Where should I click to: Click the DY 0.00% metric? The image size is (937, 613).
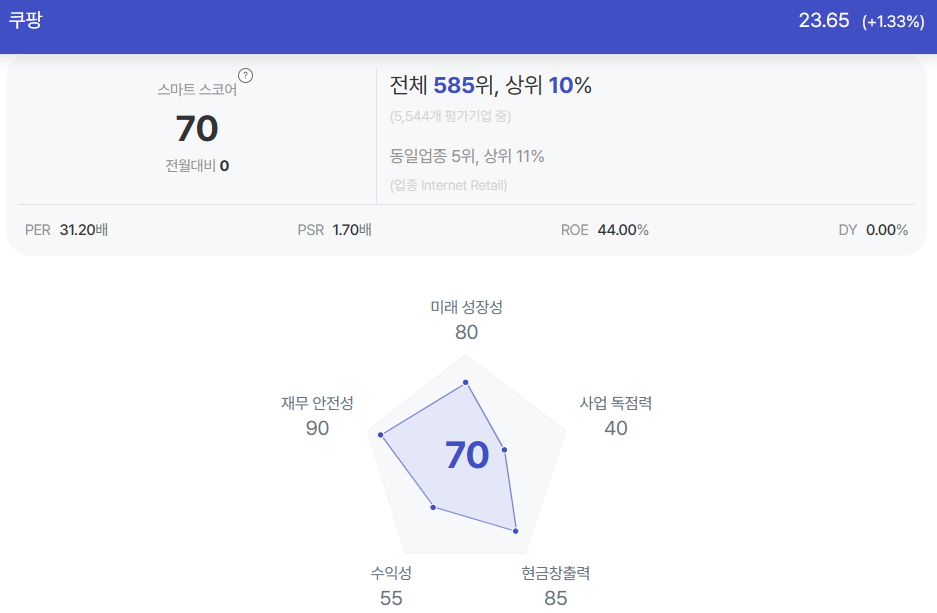873,230
